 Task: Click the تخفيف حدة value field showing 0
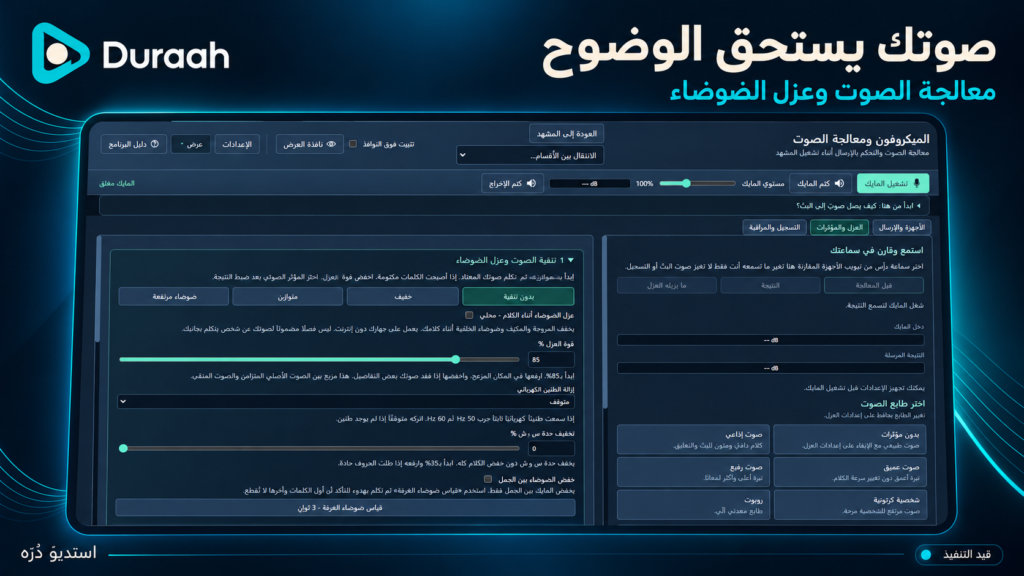pos(551,449)
